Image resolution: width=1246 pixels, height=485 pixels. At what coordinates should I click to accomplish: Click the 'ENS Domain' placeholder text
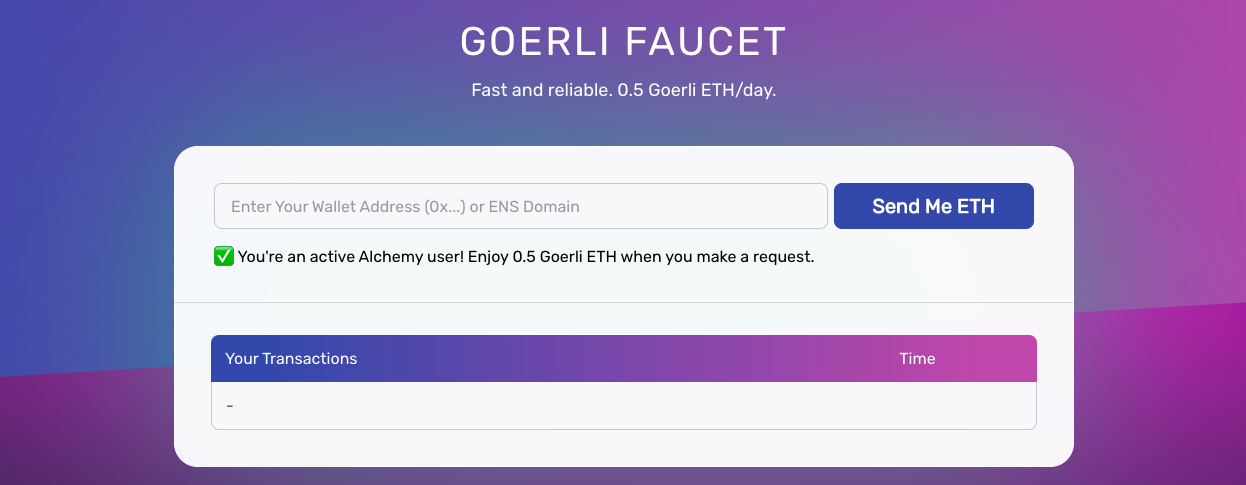[535, 207]
